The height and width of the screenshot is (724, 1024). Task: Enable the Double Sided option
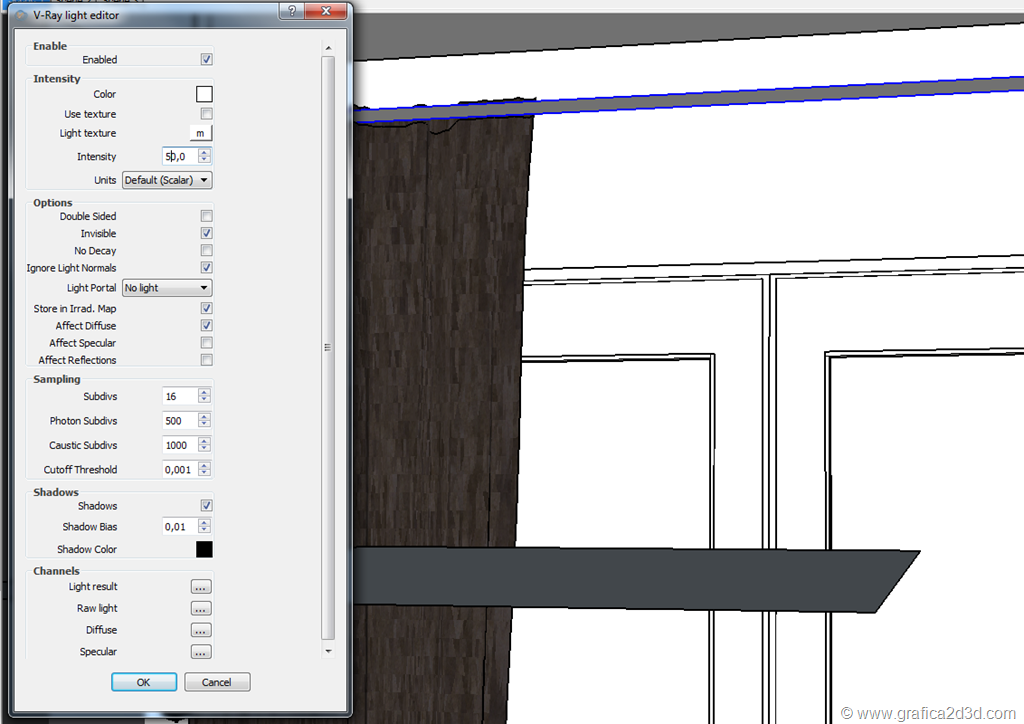tap(207, 216)
